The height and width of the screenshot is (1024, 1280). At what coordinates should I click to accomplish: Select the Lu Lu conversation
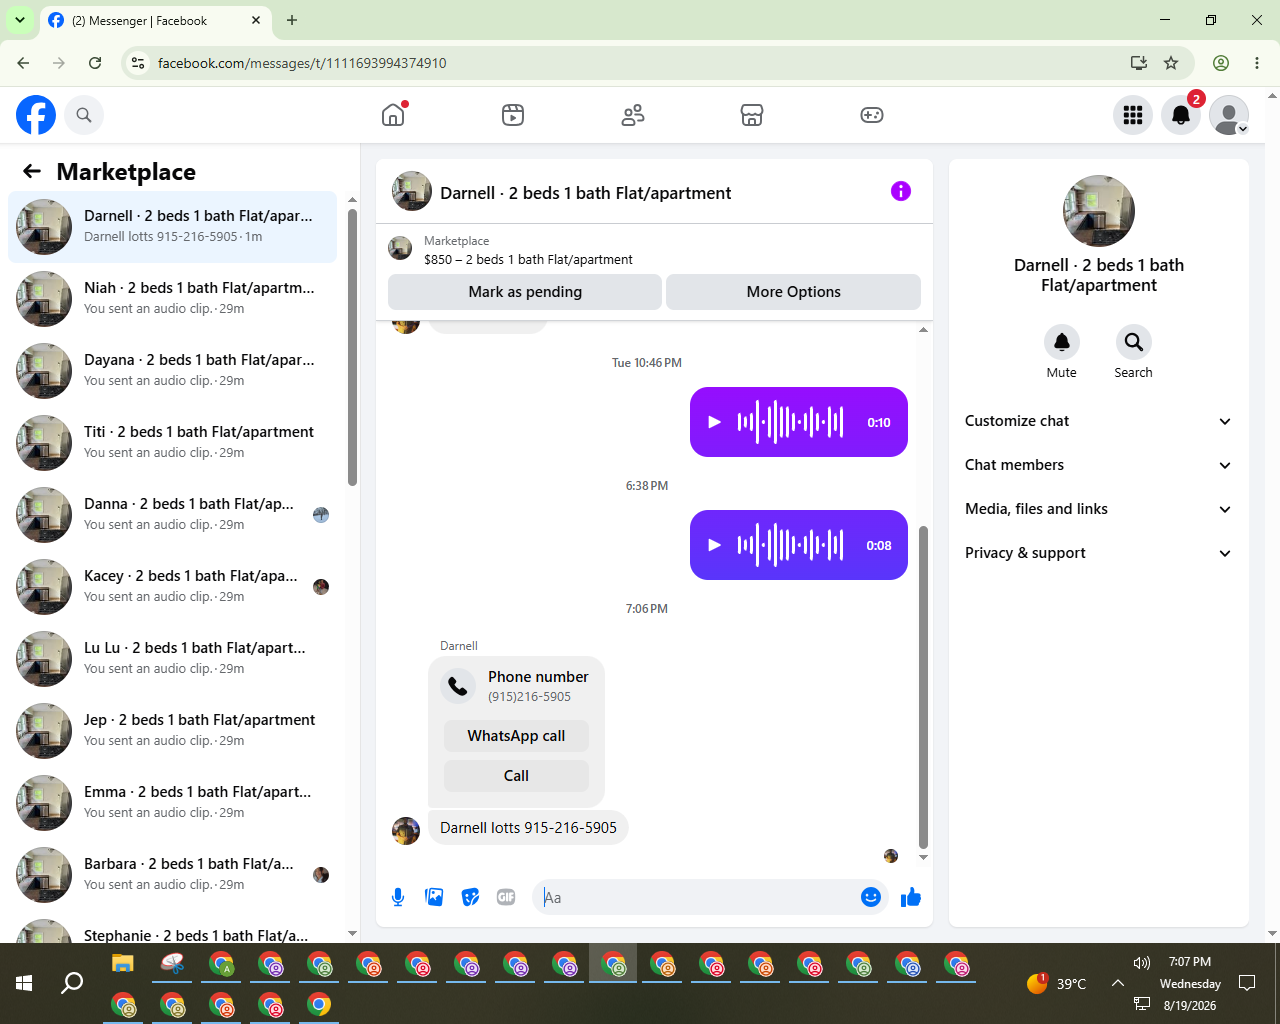[172, 659]
